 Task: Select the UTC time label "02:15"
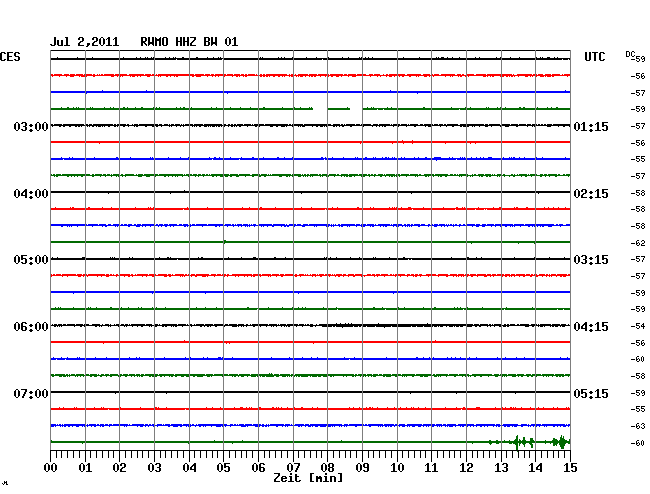591,194
